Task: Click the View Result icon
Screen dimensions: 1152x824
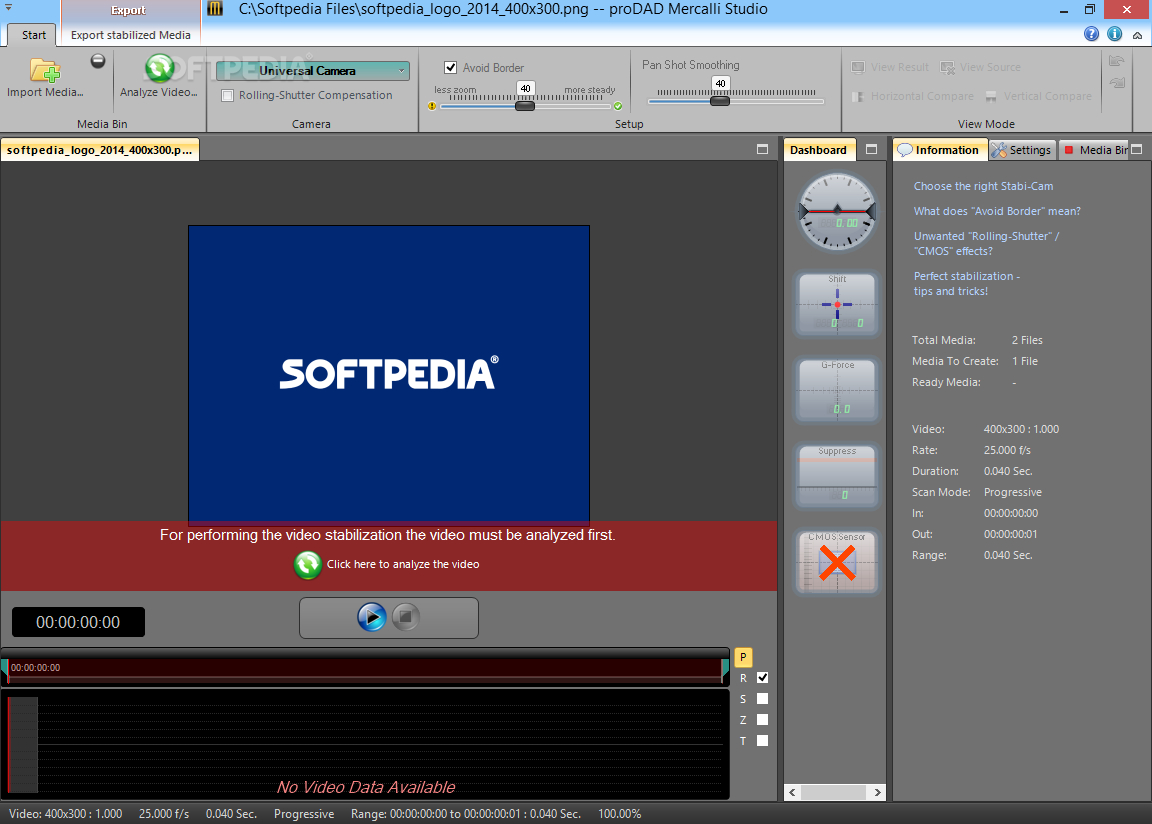Action: (858, 68)
